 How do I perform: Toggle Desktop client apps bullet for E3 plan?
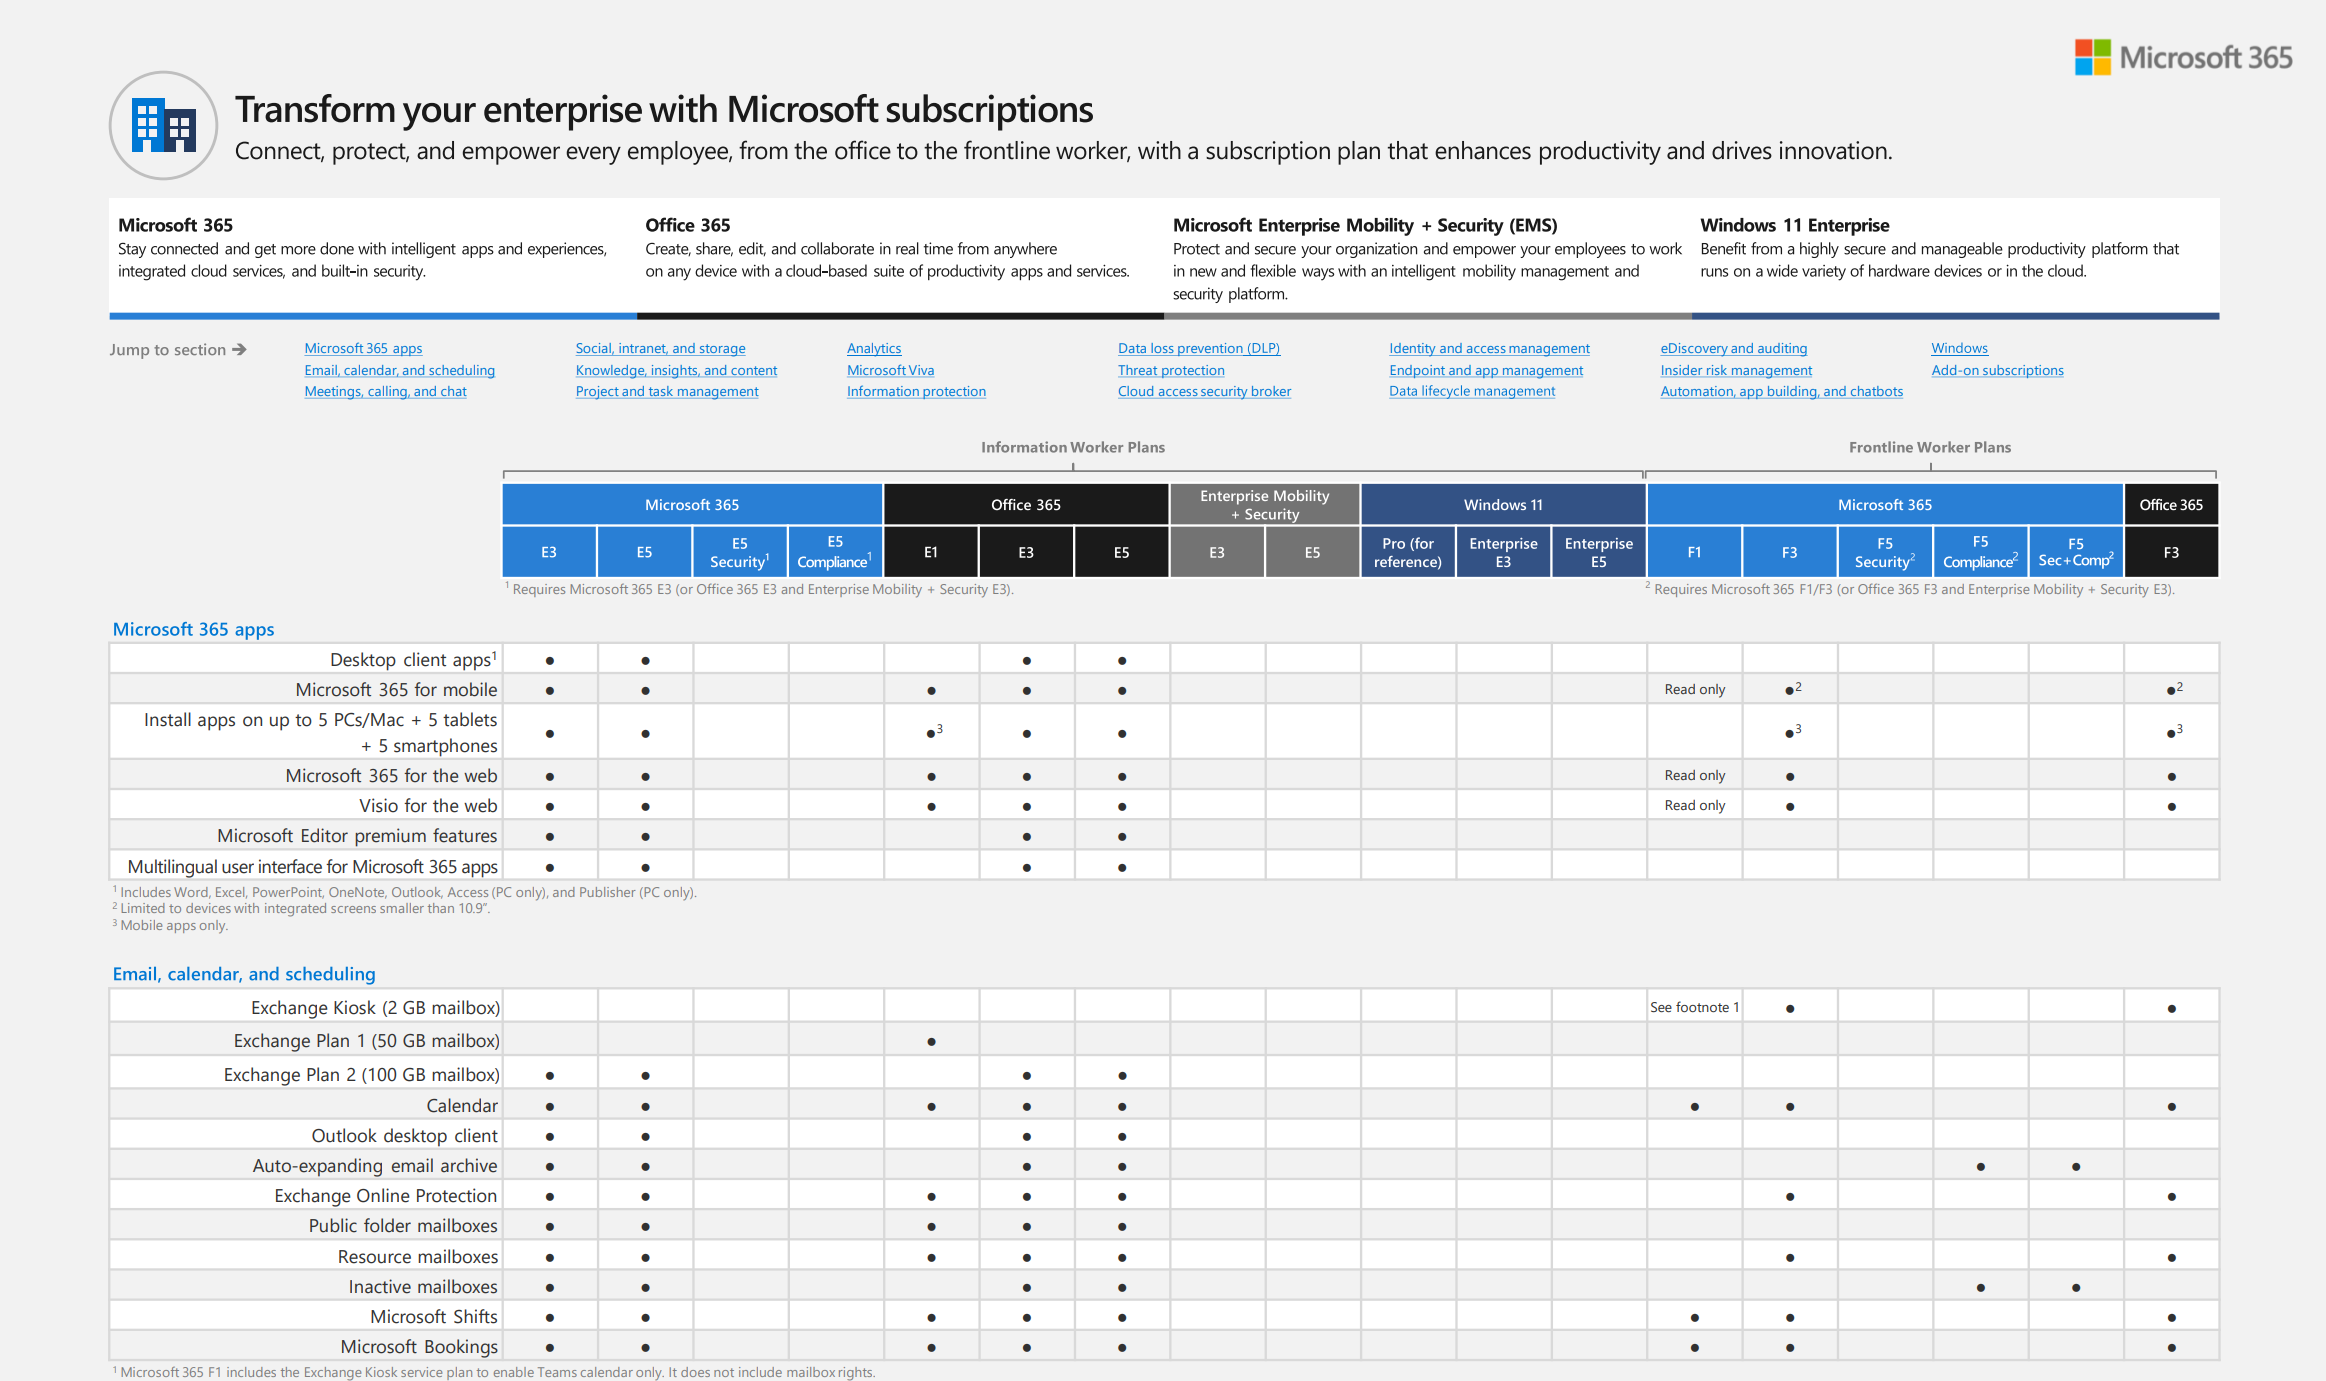pyautogui.click(x=552, y=656)
